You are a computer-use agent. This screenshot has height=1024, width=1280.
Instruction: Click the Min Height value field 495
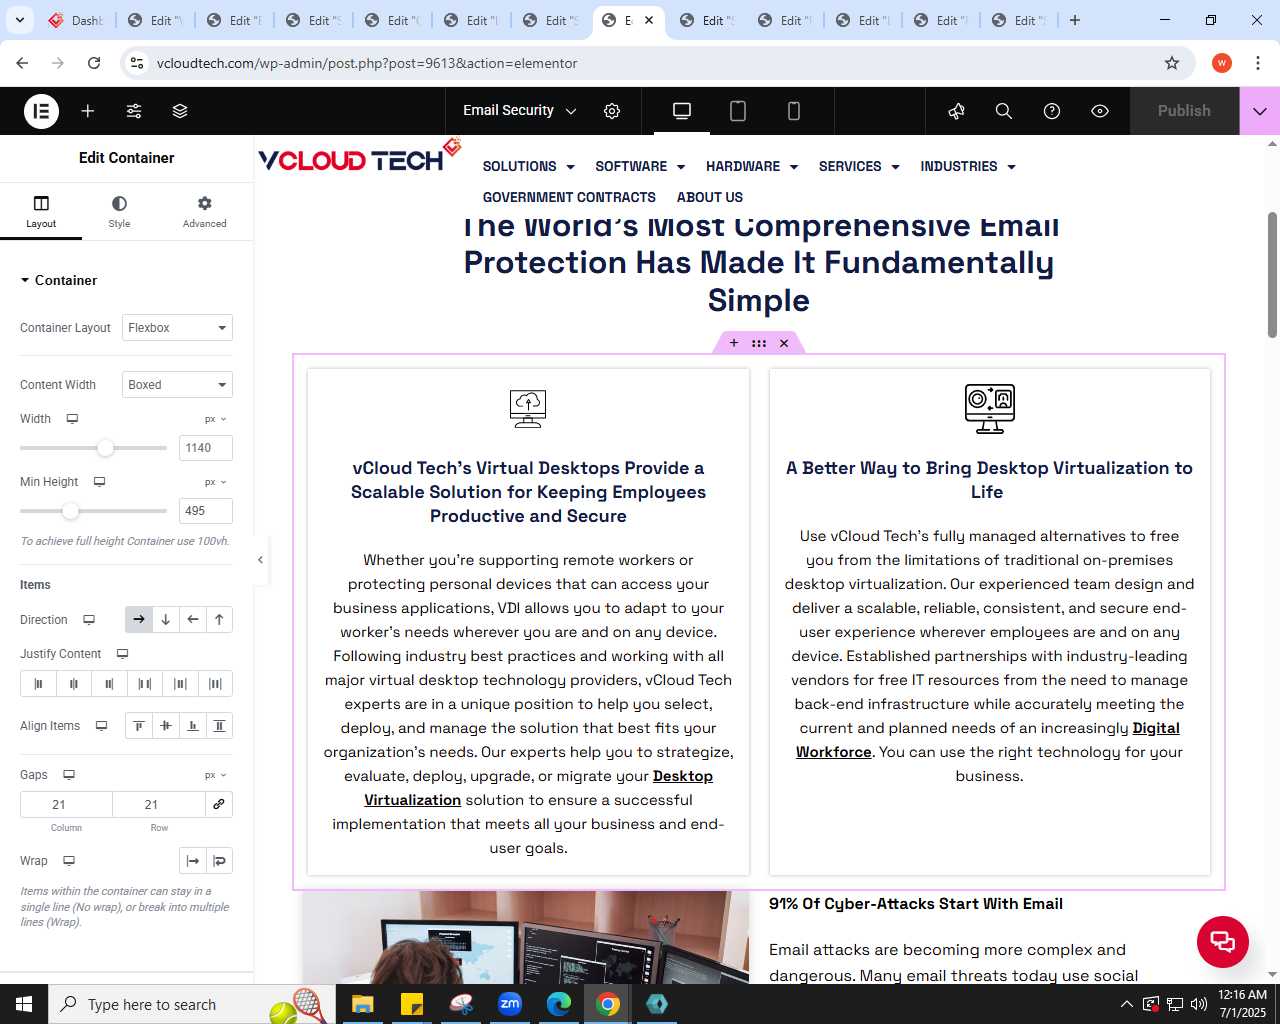pyautogui.click(x=206, y=511)
